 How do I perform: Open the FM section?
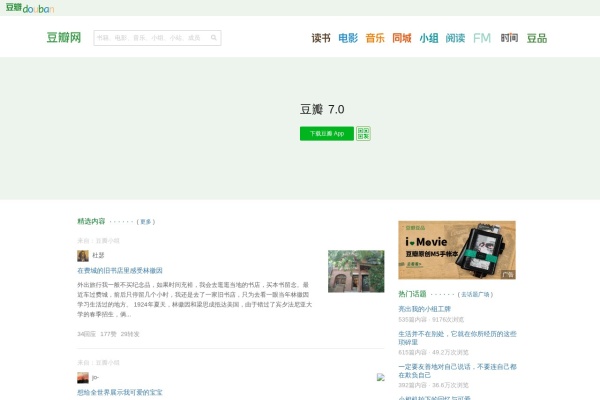tap(482, 38)
